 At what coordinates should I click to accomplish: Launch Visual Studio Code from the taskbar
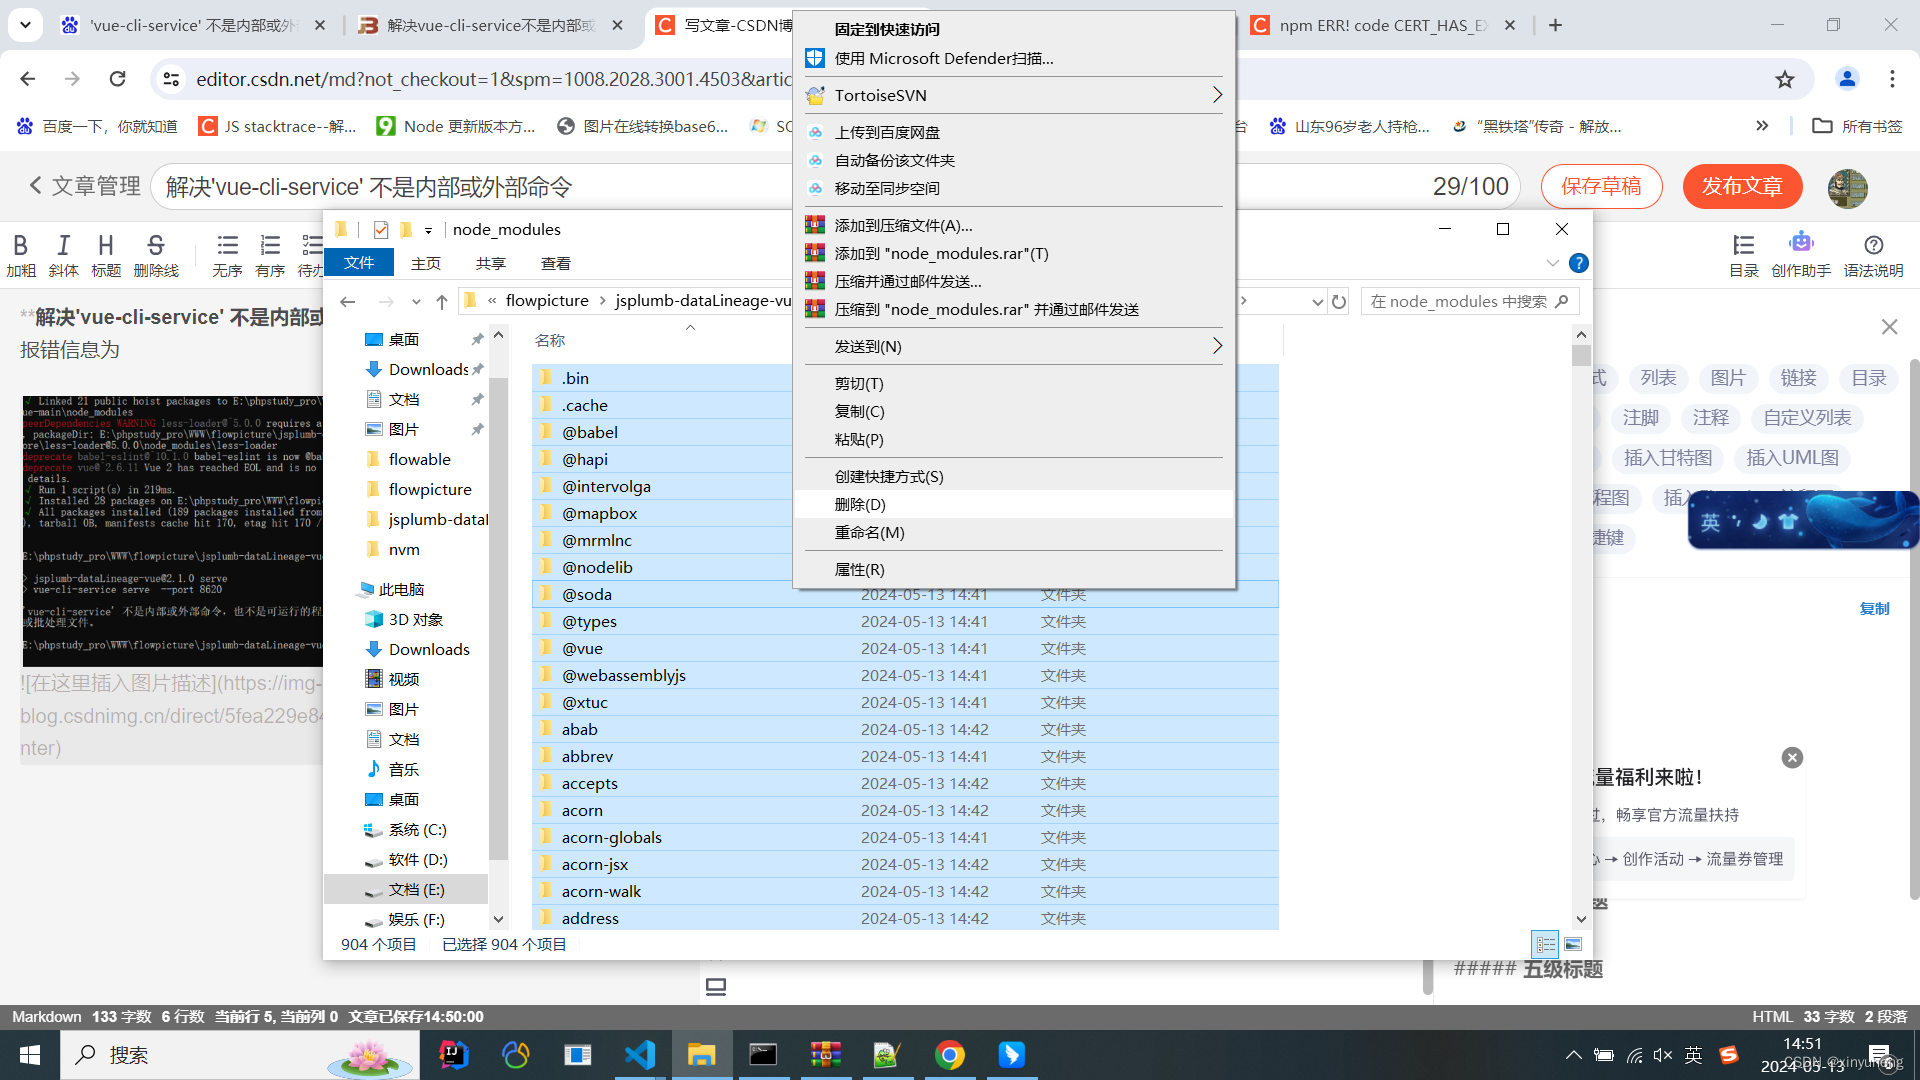coord(640,1055)
